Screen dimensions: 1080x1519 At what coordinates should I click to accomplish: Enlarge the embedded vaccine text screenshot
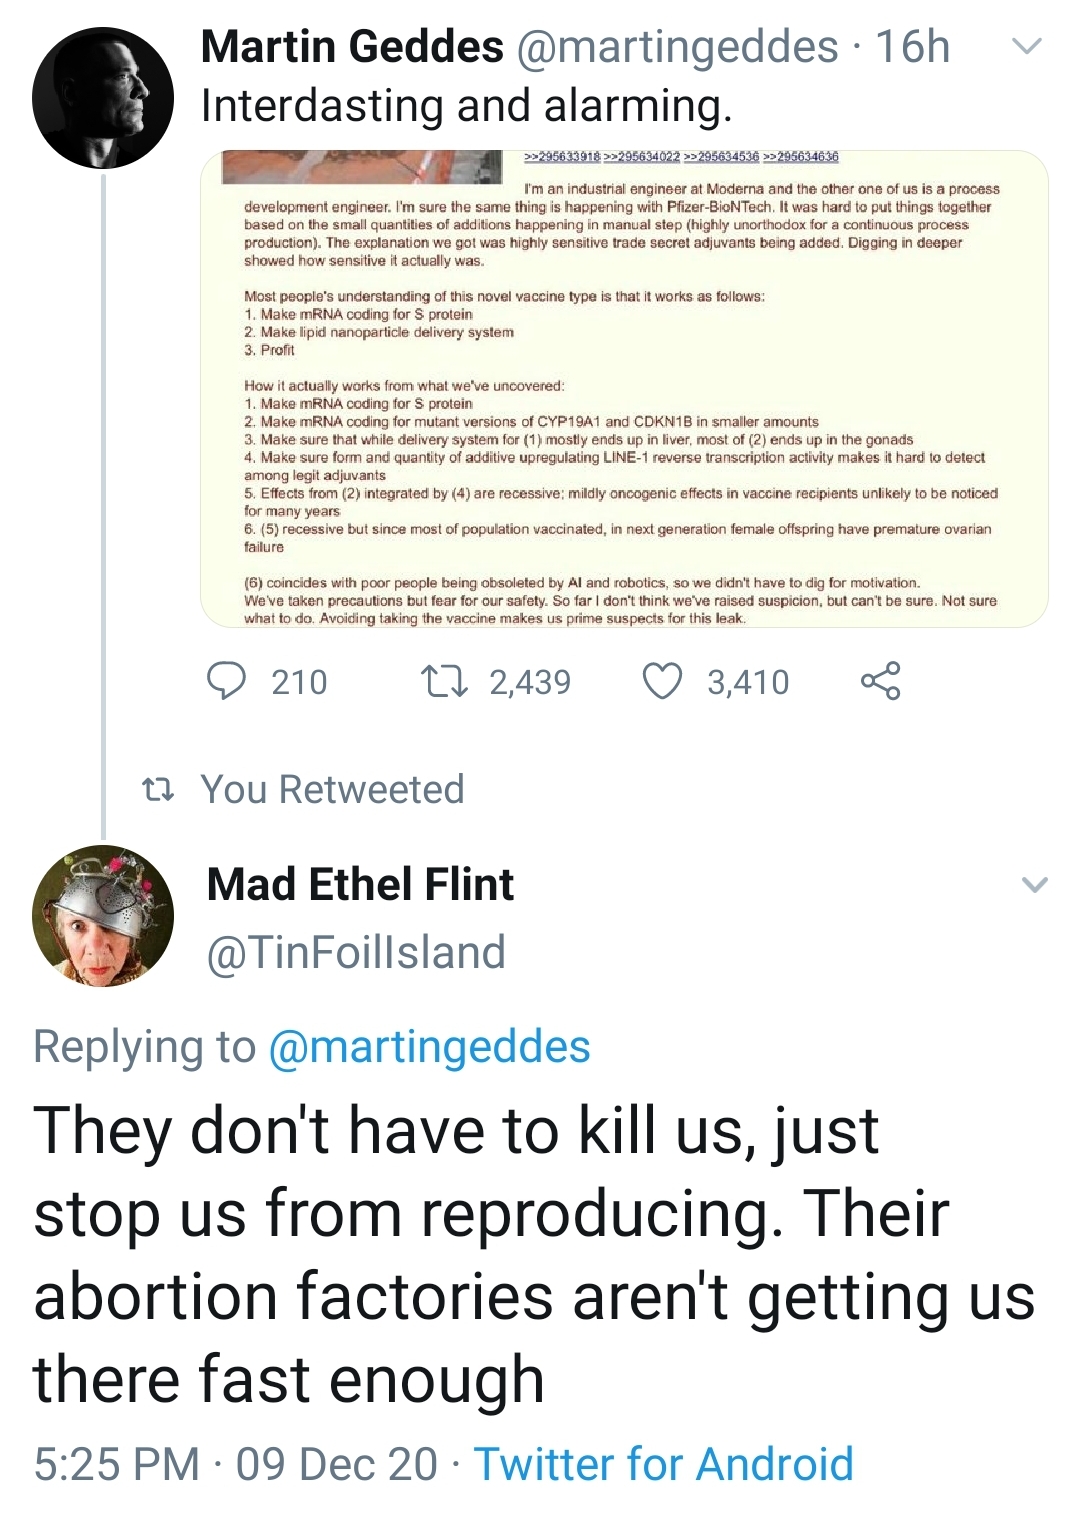(x=624, y=389)
